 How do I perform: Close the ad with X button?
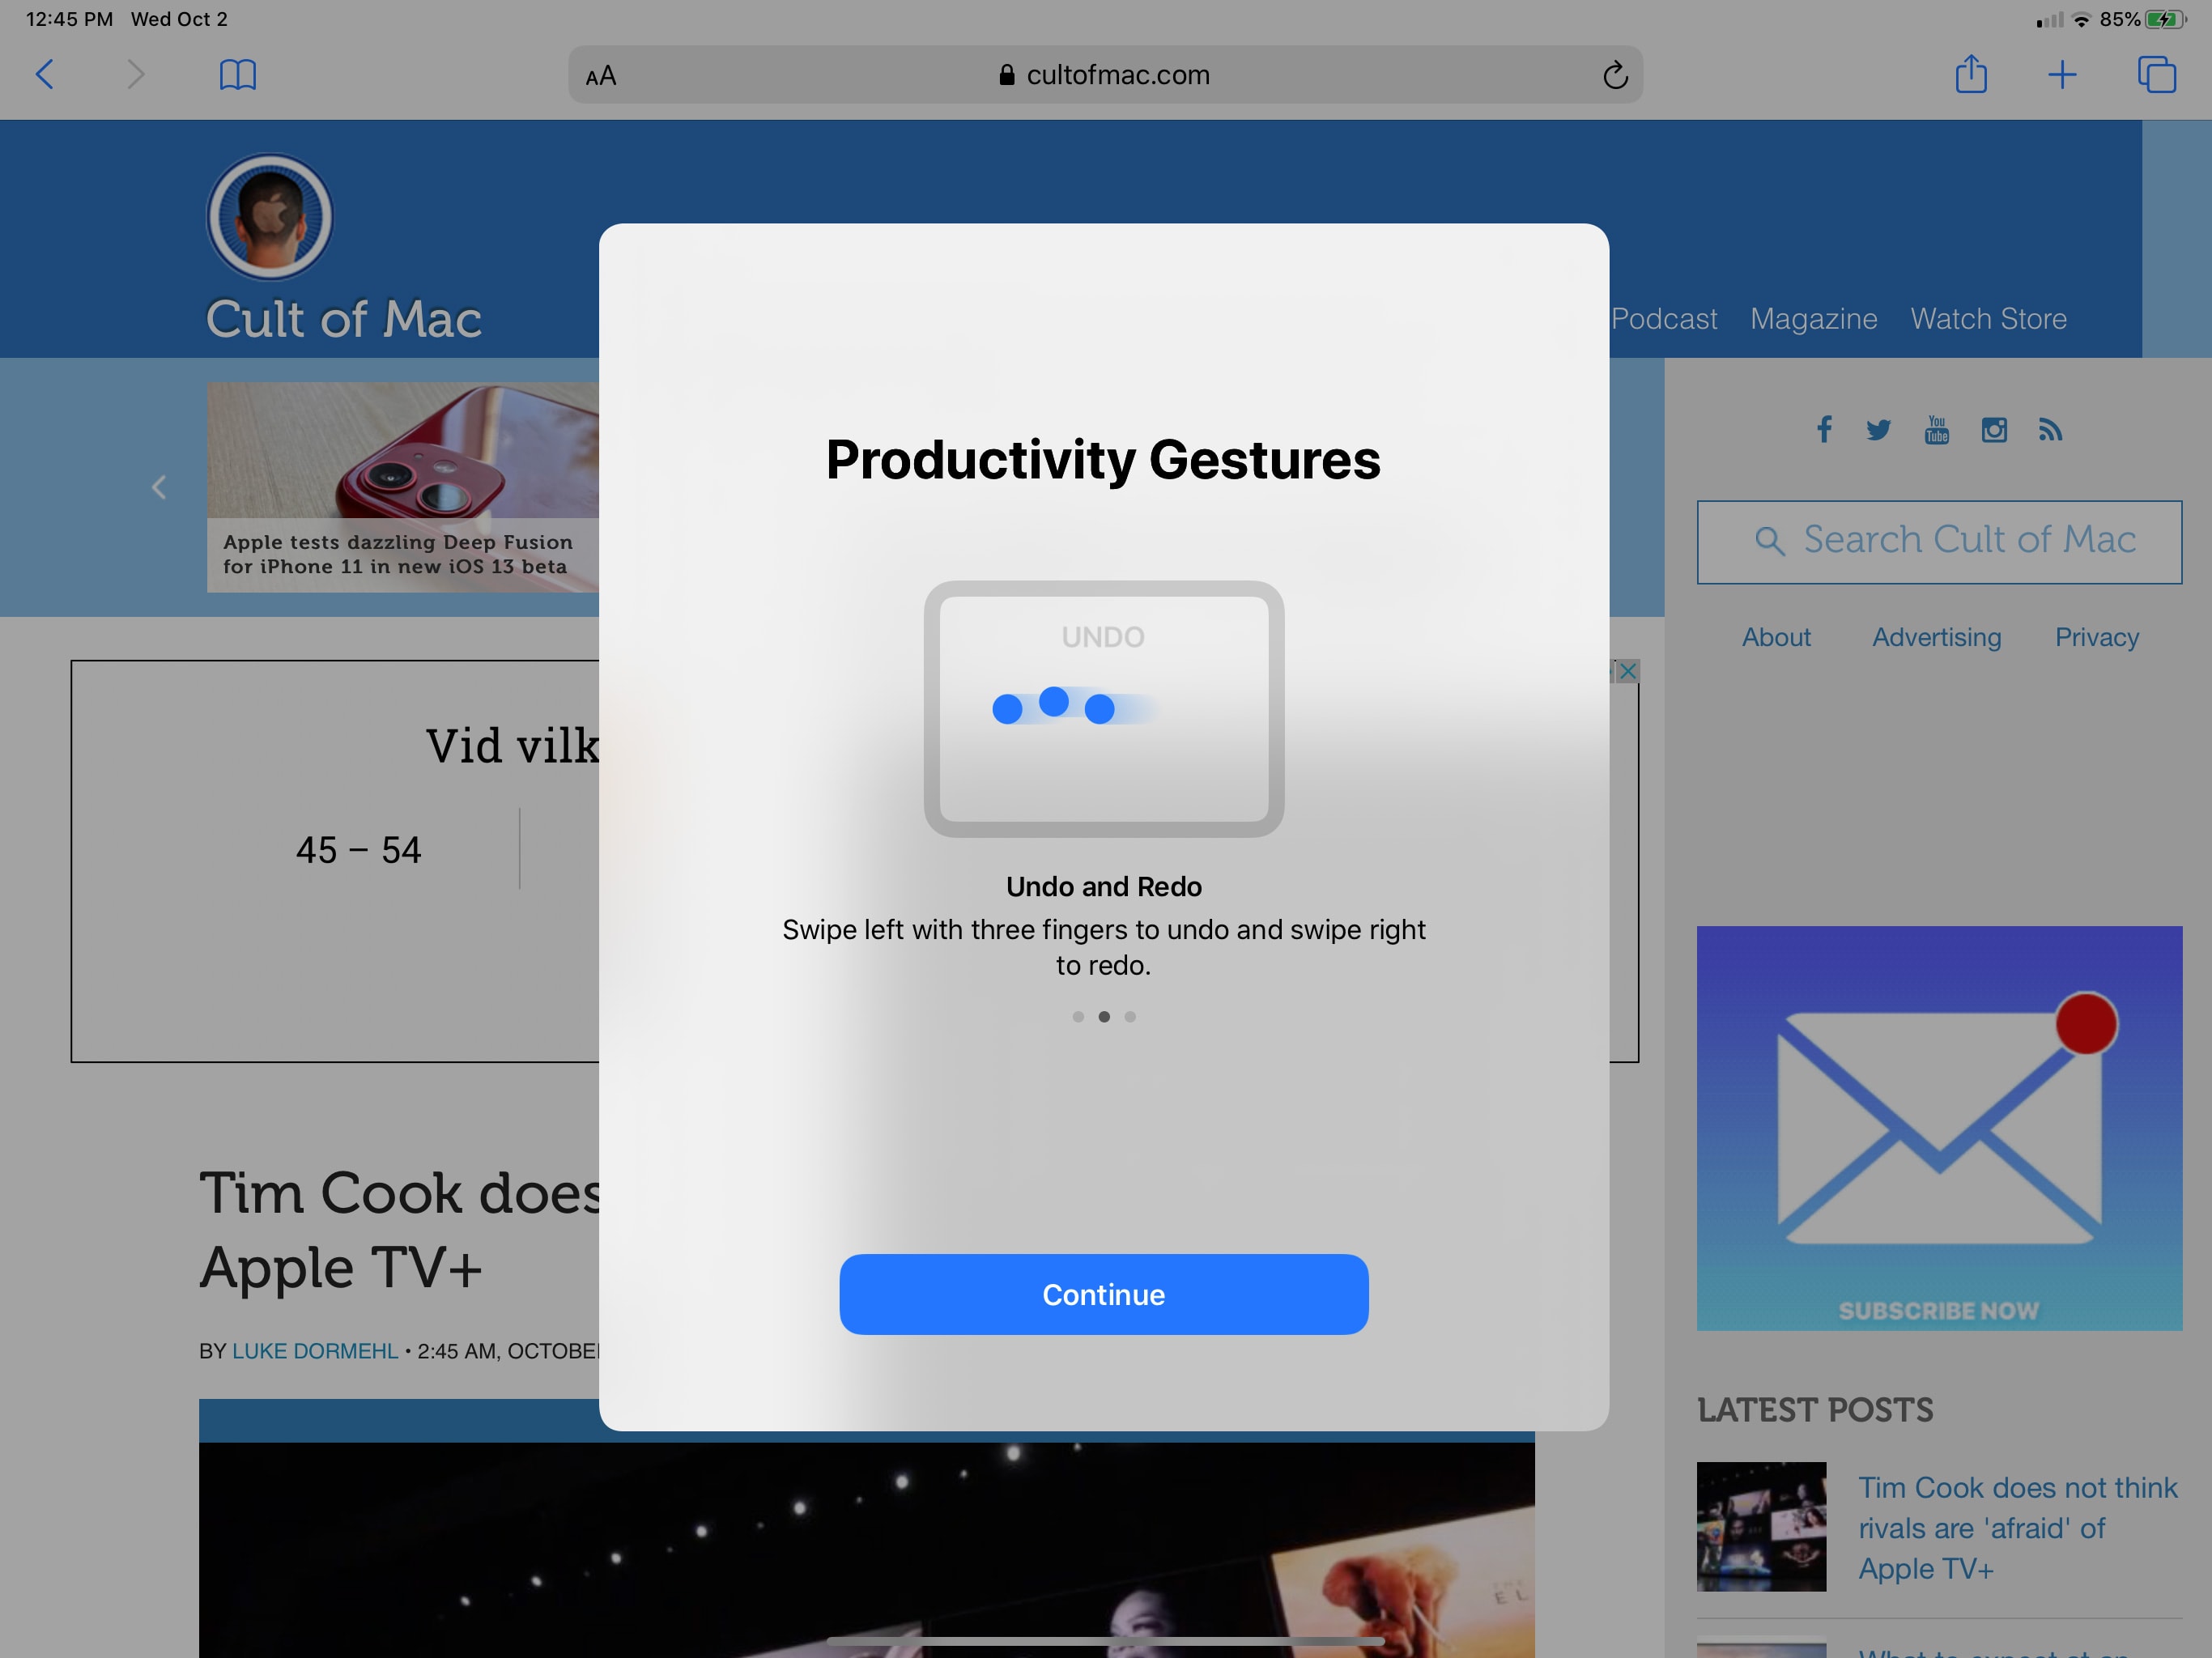[1627, 671]
